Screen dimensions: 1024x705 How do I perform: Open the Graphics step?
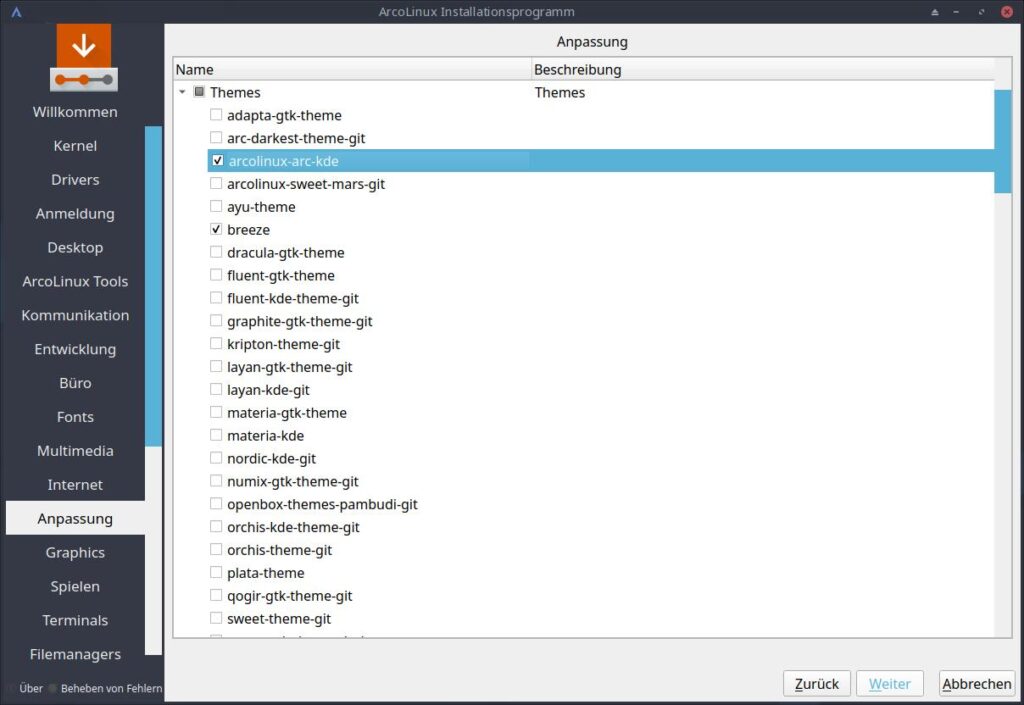[75, 553]
